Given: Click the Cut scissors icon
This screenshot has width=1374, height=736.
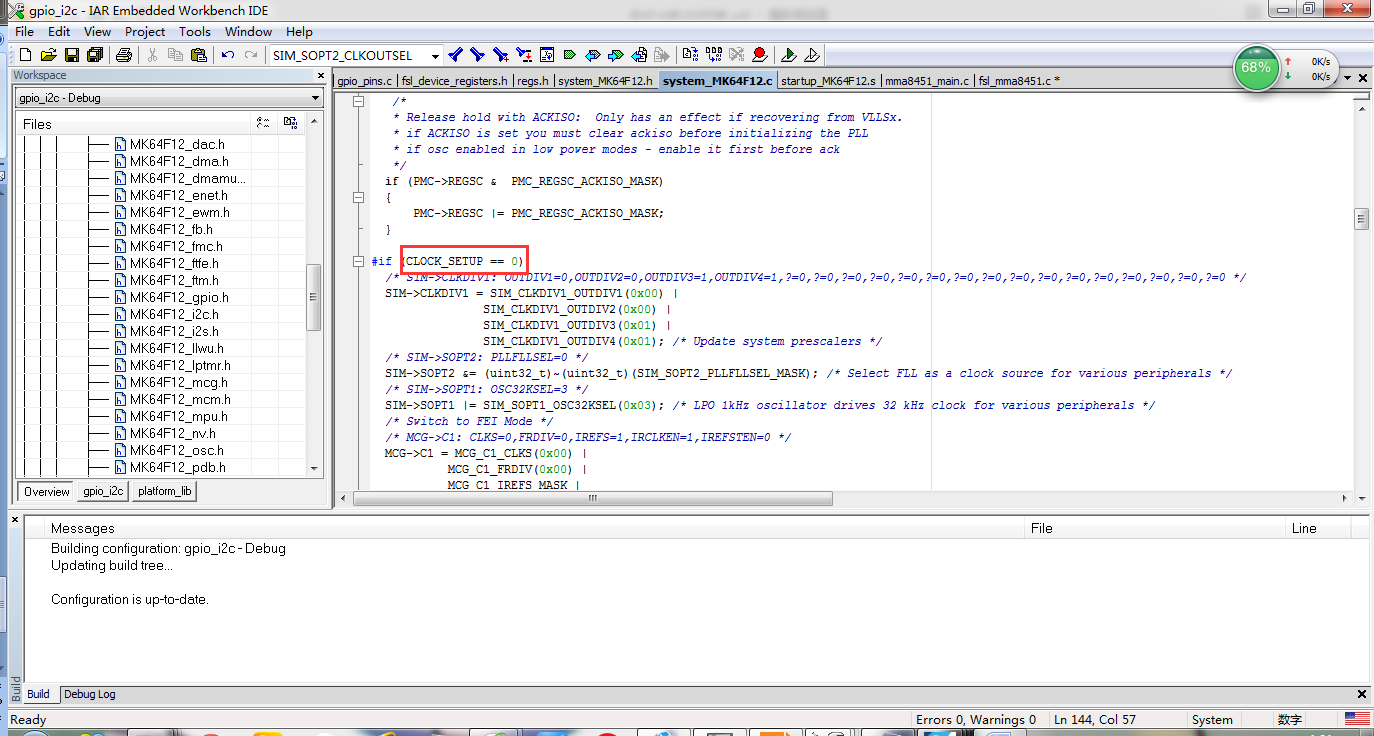Looking at the screenshot, I should pyautogui.click(x=153, y=55).
